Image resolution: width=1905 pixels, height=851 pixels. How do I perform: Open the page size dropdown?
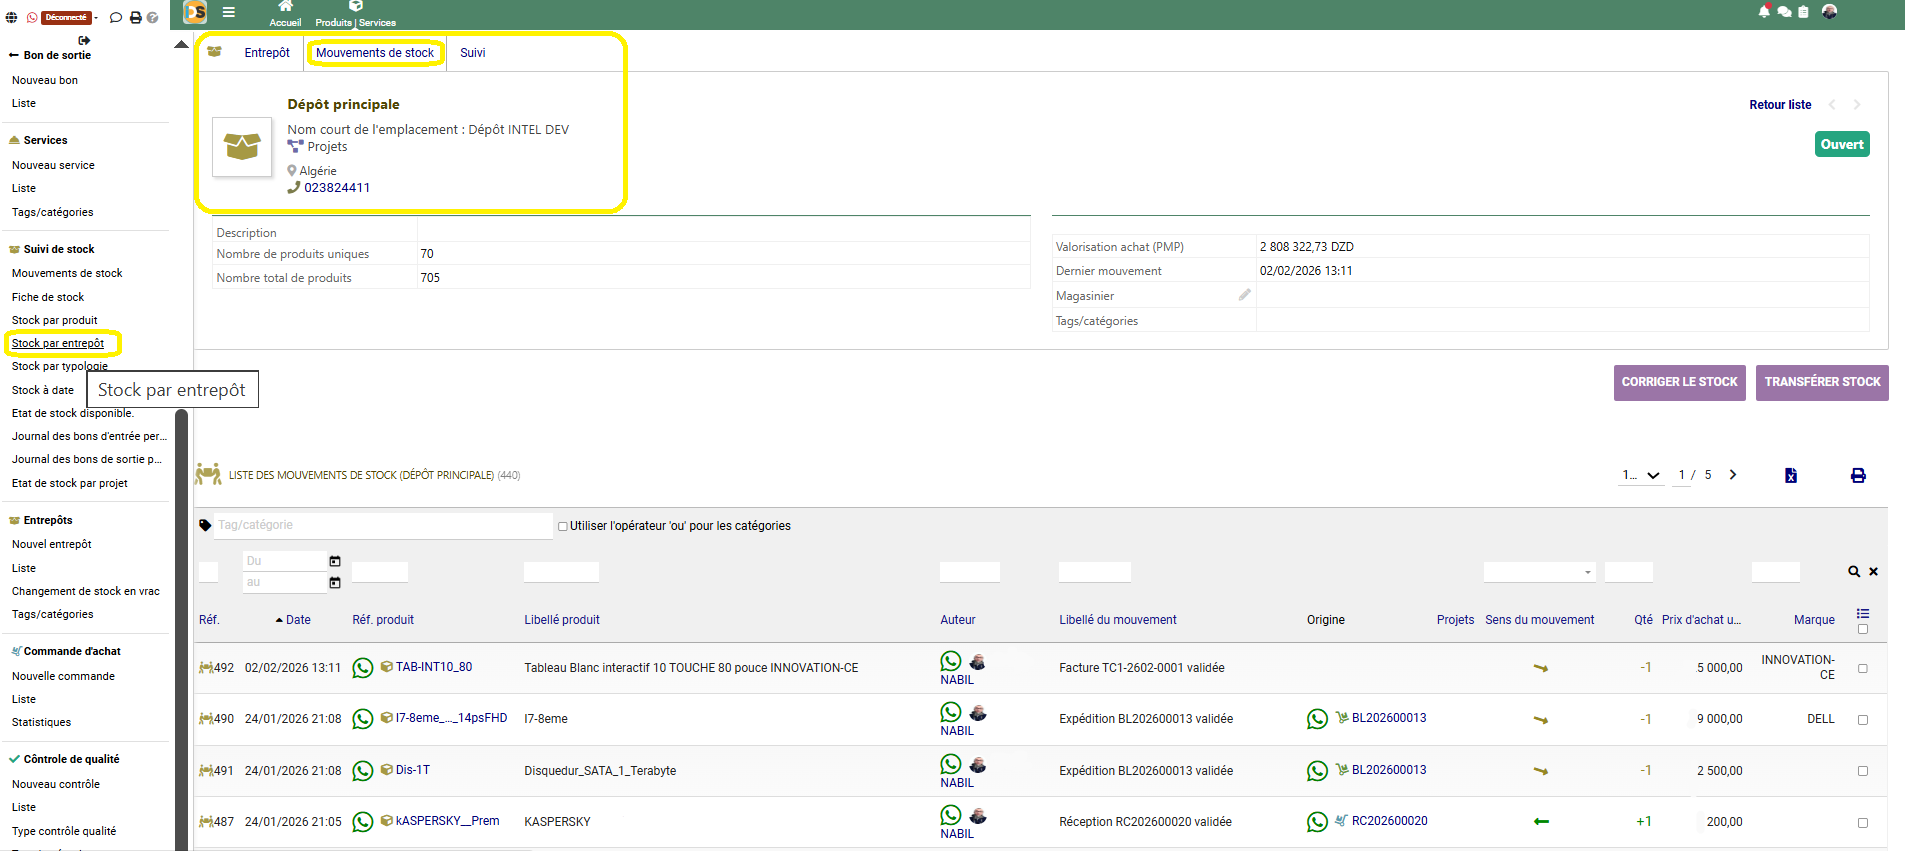coord(1641,476)
